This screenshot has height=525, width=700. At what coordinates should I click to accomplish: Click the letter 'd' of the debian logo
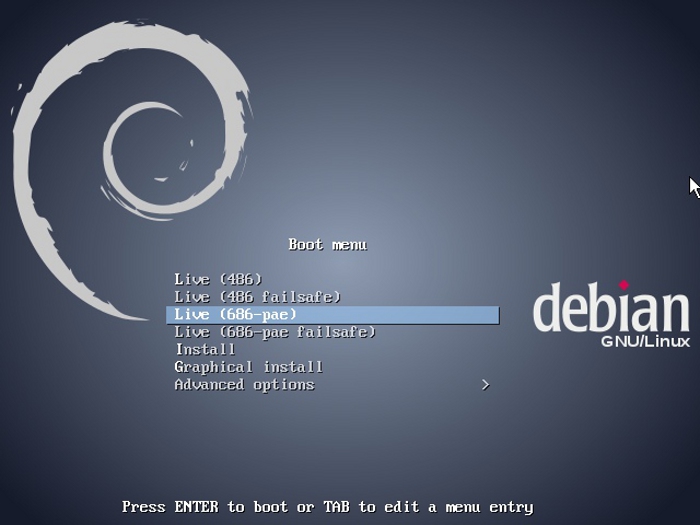pyautogui.click(x=549, y=309)
